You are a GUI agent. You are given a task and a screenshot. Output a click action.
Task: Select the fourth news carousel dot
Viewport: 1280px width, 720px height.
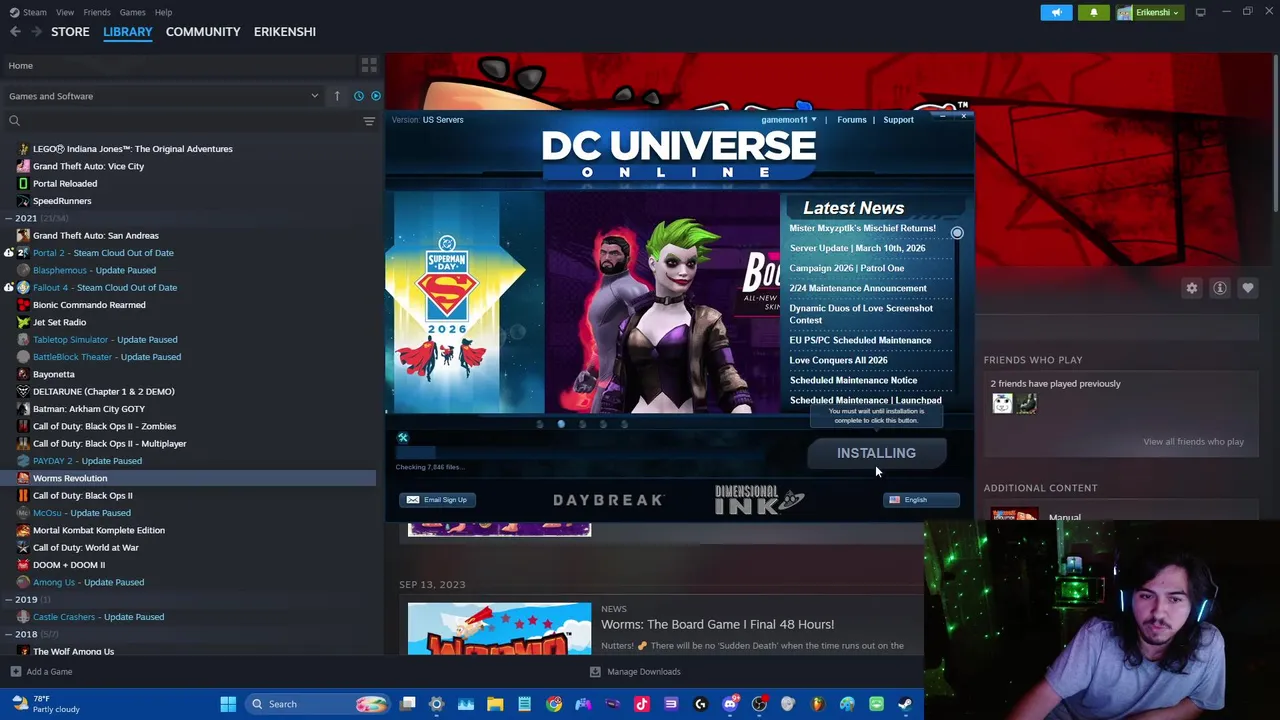(603, 424)
